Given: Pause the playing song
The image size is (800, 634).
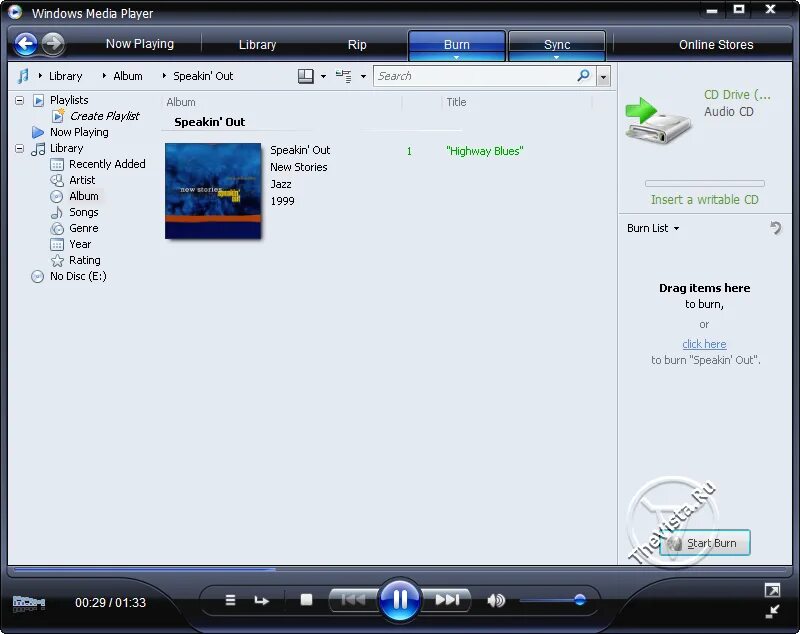Looking at the screenshot, I should pyautogui.click(x=400, y=600).
